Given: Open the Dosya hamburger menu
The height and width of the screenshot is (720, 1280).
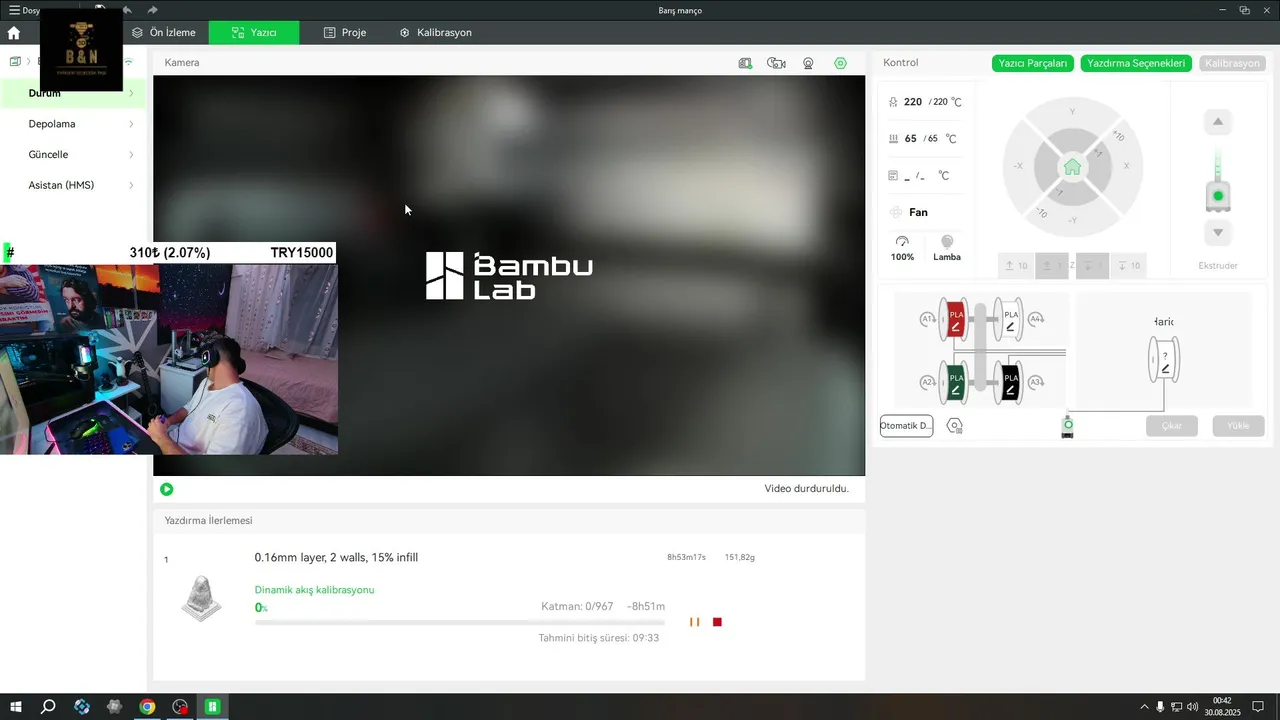Looking at the screenshot, I should (x=25, y=10).
